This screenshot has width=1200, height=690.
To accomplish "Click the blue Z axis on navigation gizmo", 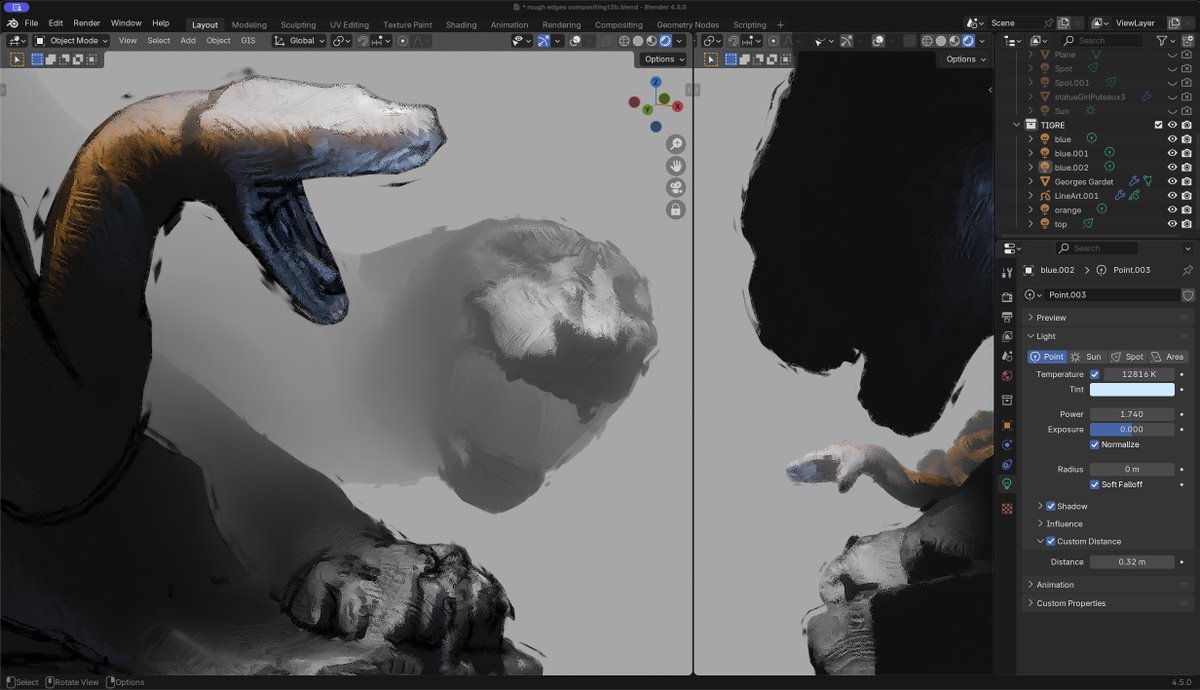I will click(656, 83).
